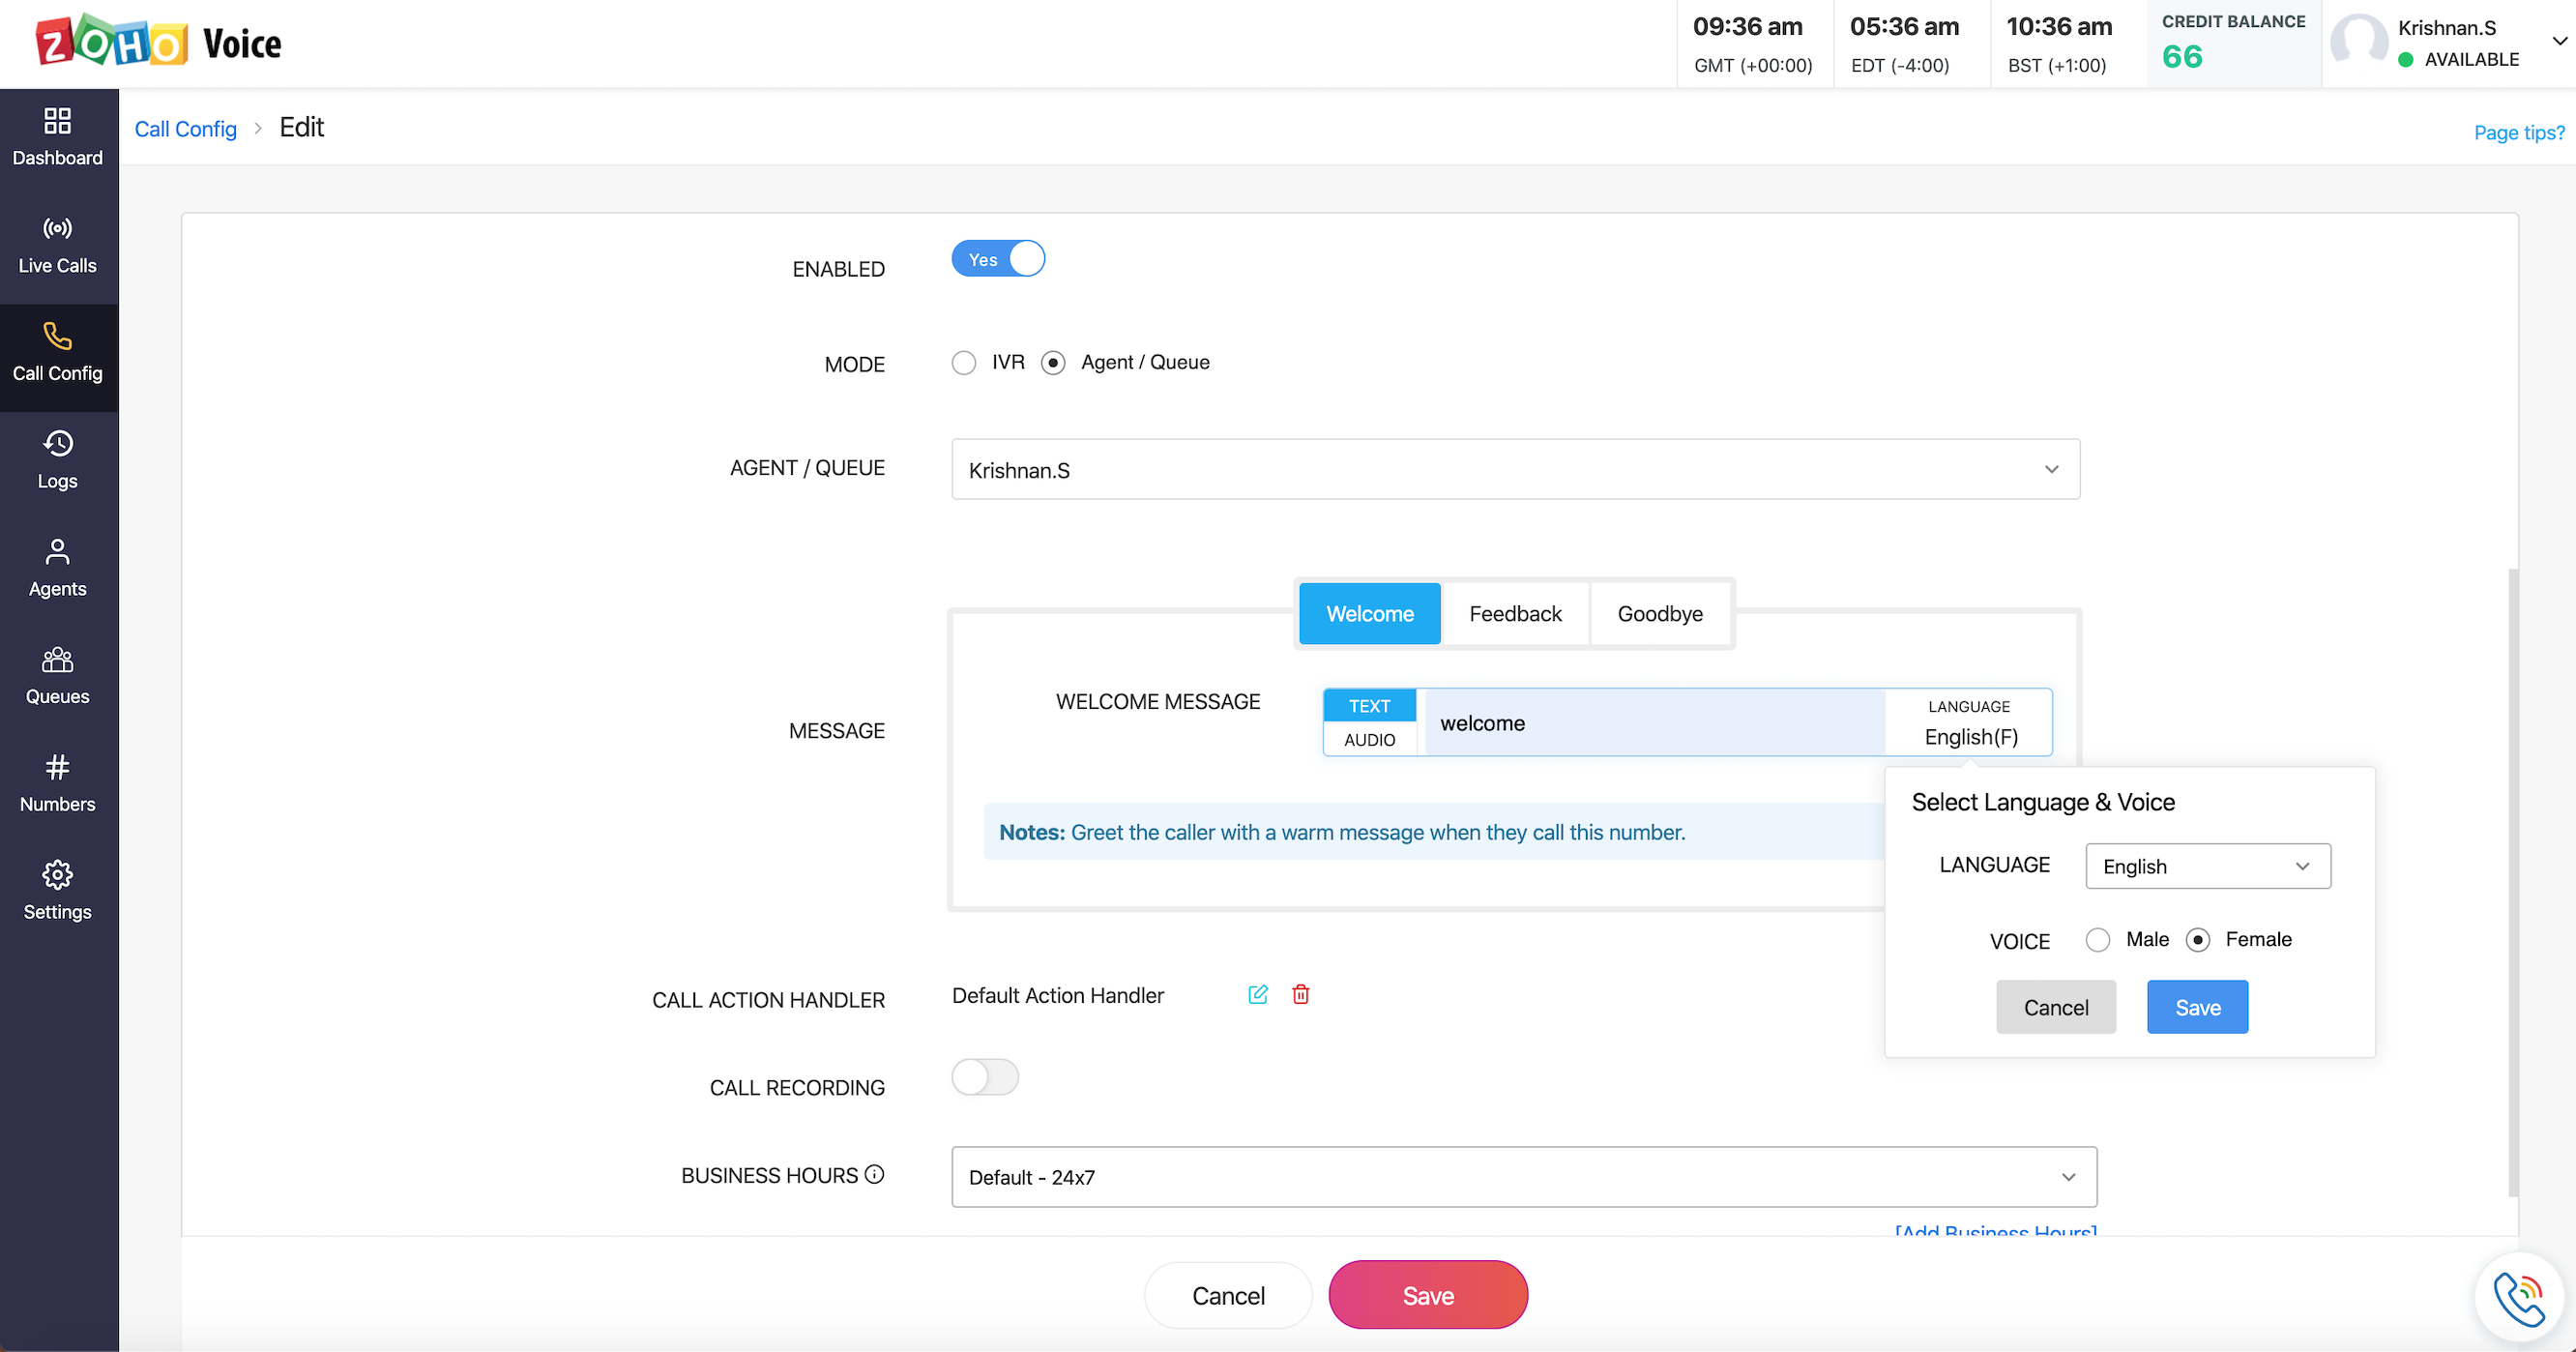Viewport: 2576px width, 1352px height.
Task: Open Numbers hash icon in sidebar
Action: point(57,767)
